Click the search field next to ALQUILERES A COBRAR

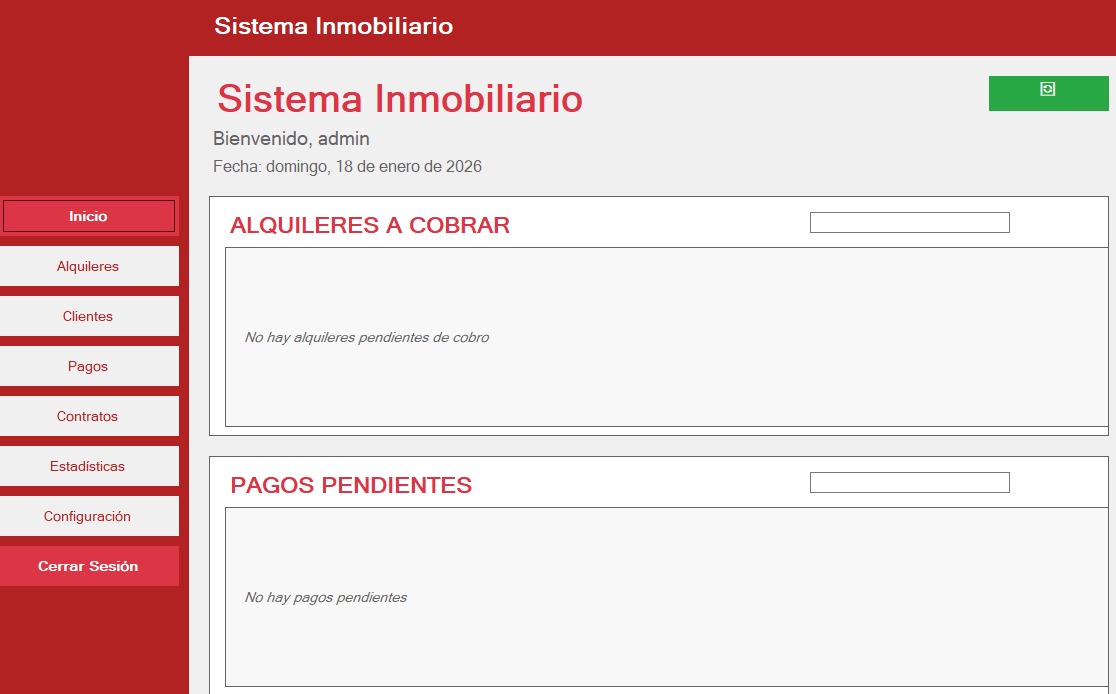tap(909, 222)
